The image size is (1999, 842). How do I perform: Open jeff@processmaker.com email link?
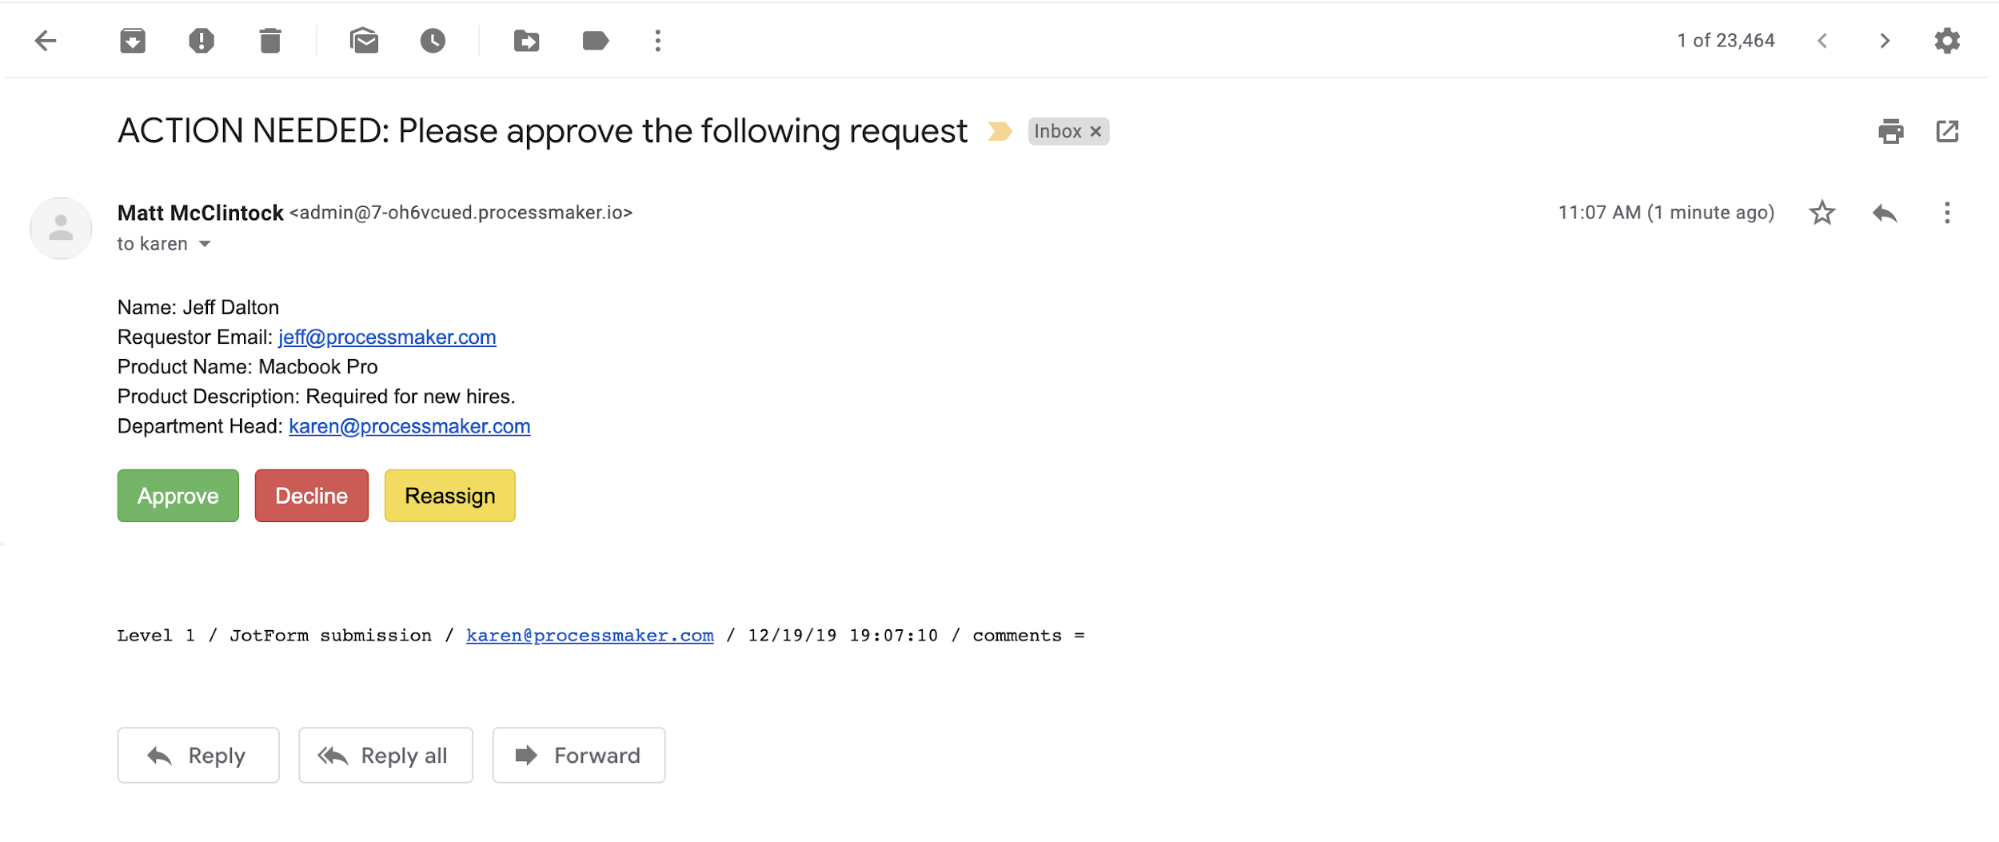pyautogui.click(x=387, y=338)
